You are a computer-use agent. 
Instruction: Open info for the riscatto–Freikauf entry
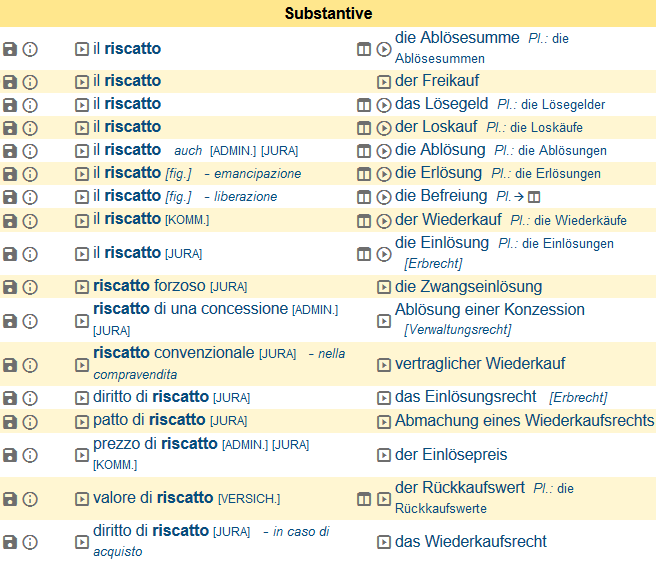click(30, 82)
